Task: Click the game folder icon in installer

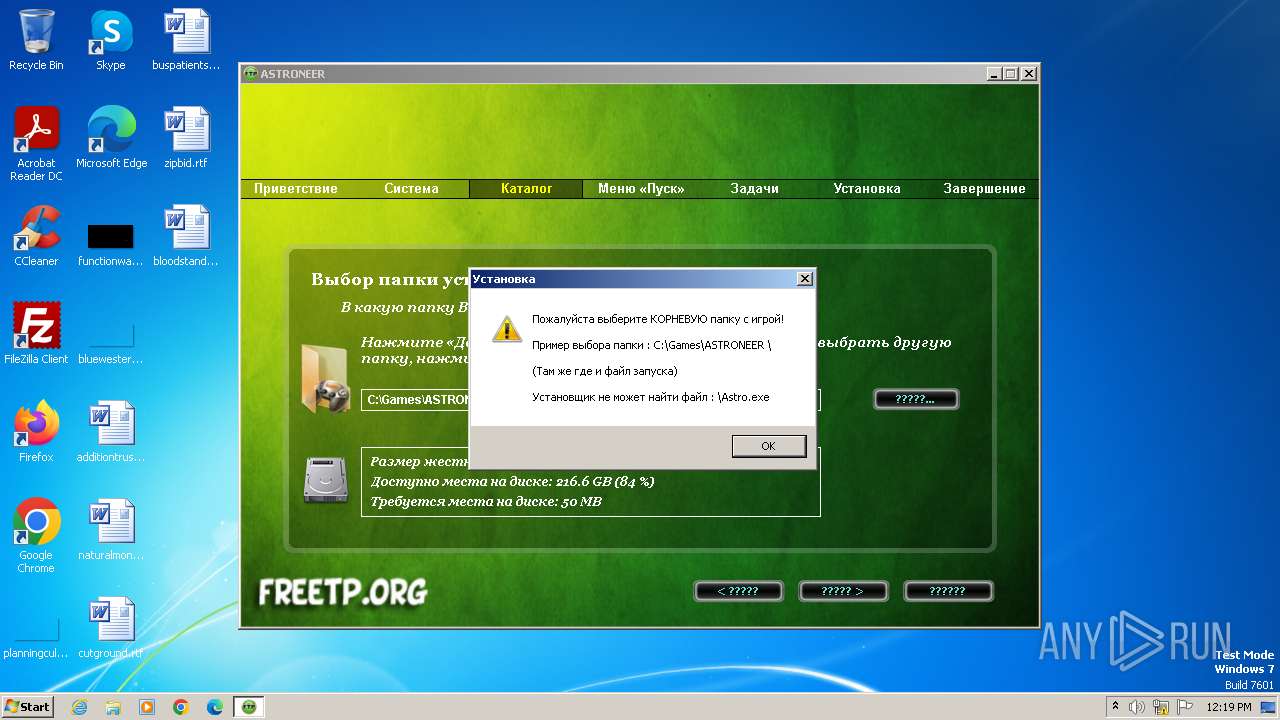Action: pos(326,378)
